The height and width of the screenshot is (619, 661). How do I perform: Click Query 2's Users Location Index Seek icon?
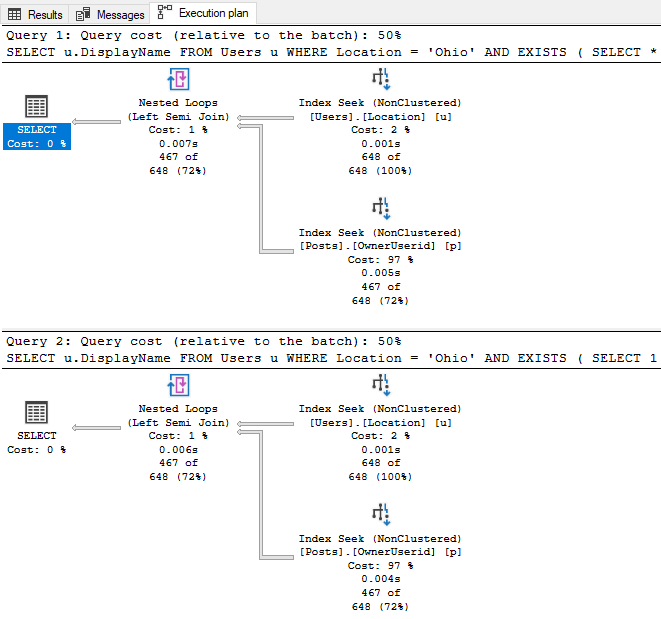point(380,386)
